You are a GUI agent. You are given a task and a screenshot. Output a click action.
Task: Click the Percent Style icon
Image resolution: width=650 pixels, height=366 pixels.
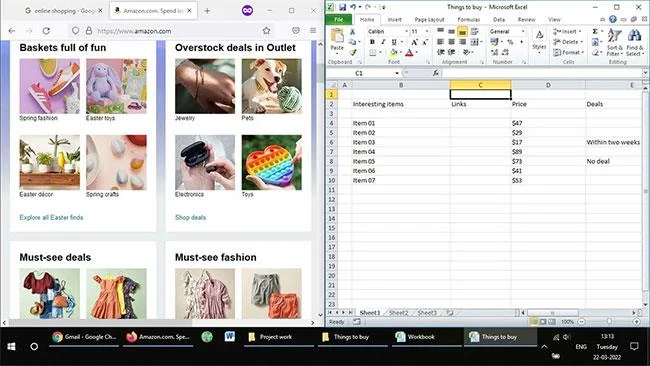click(x=510, y=42)
